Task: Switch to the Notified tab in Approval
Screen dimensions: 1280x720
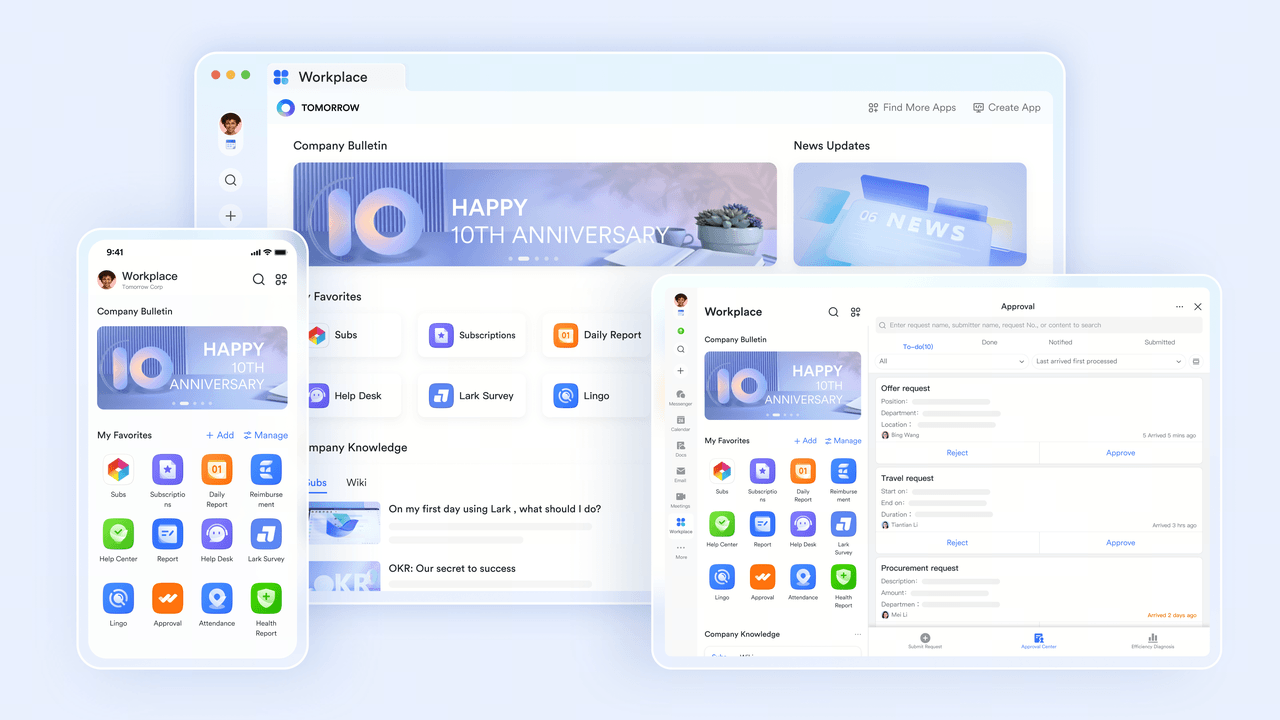Action: (1060, 342)
